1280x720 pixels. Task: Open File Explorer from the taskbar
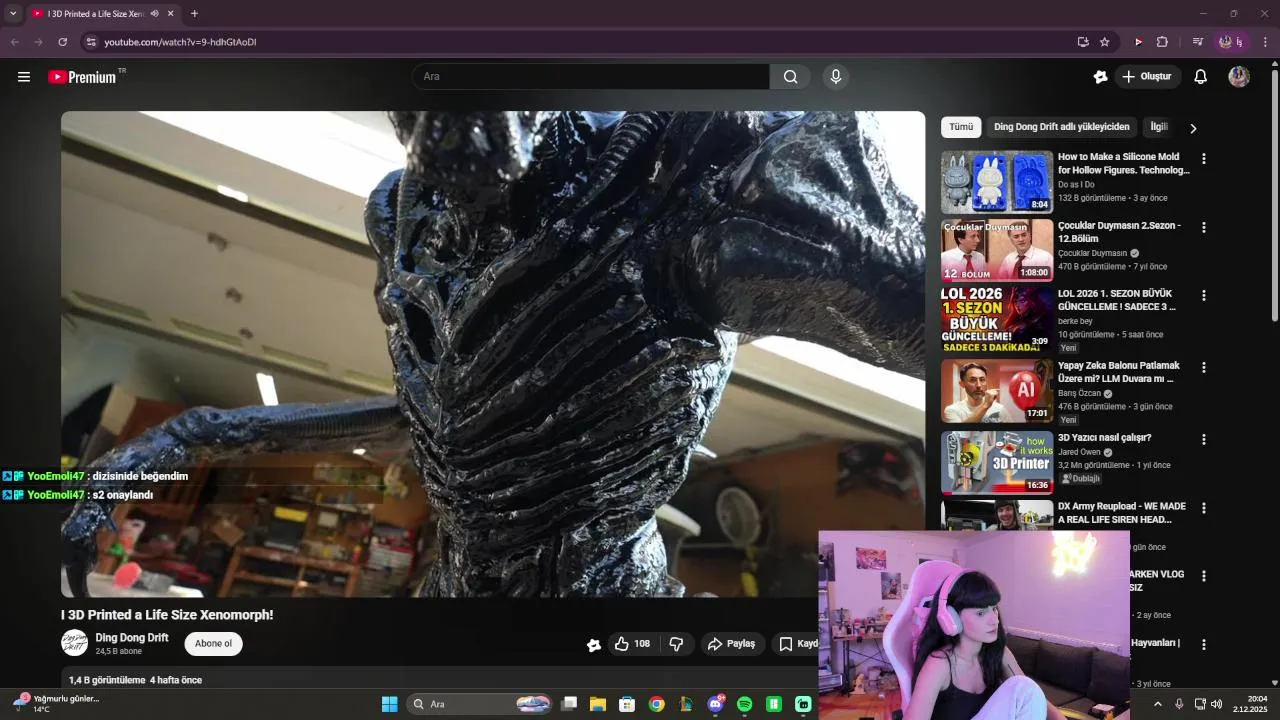598,704
